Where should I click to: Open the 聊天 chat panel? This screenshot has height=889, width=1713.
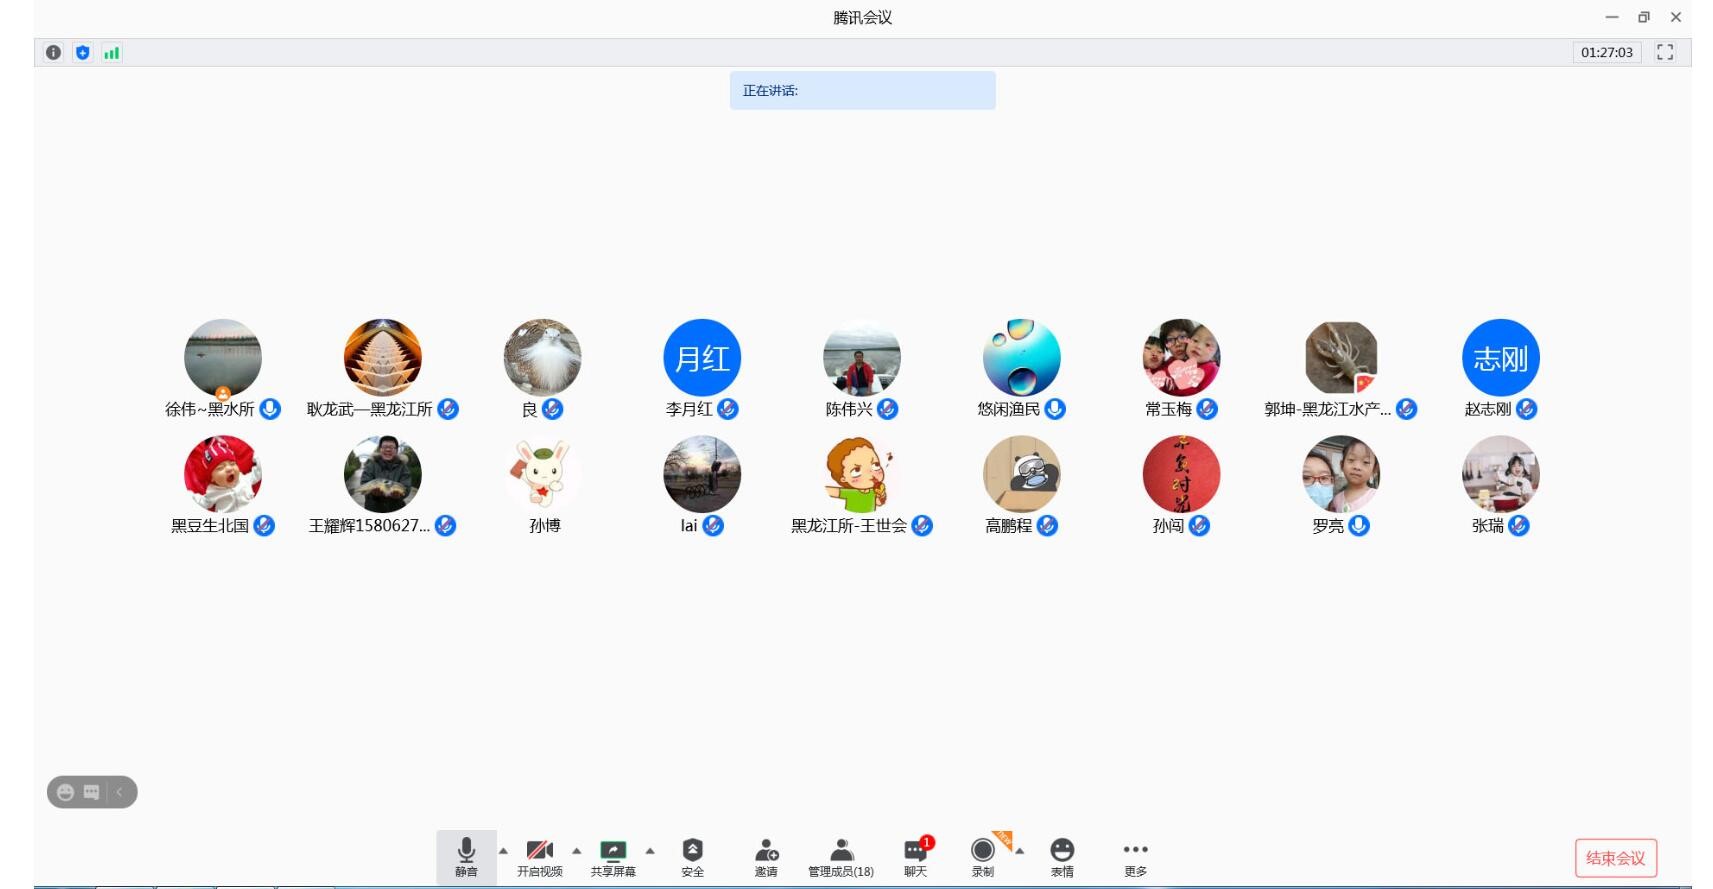(915, 856)
